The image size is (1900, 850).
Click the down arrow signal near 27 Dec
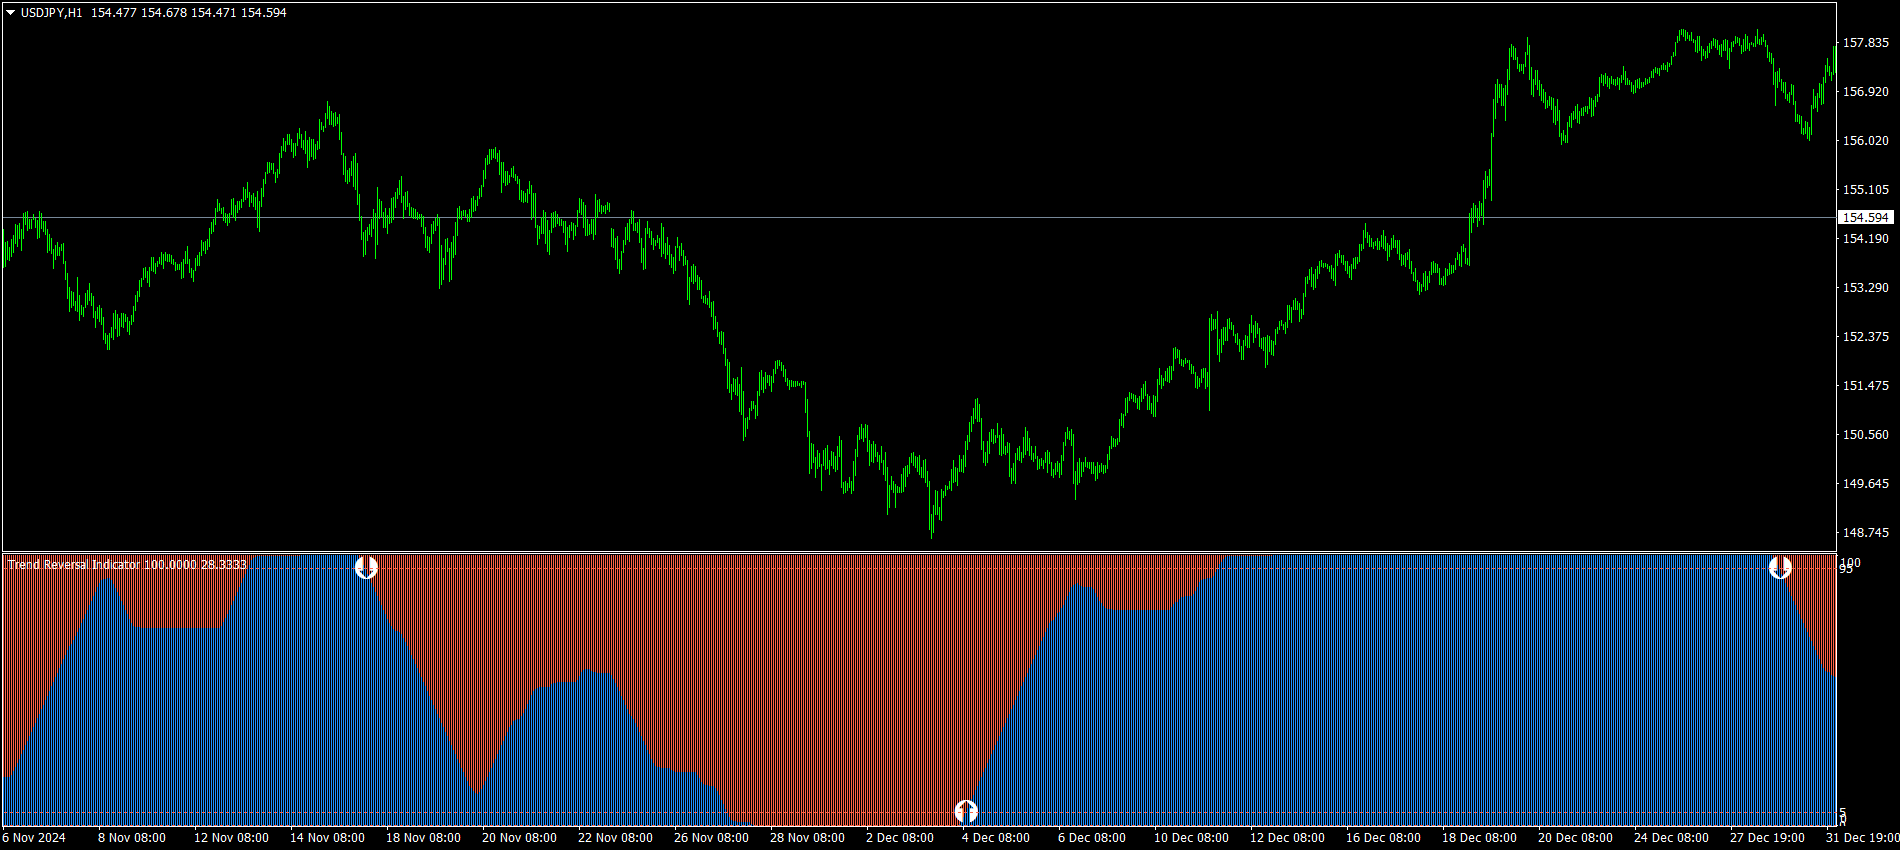(1780, 568)
